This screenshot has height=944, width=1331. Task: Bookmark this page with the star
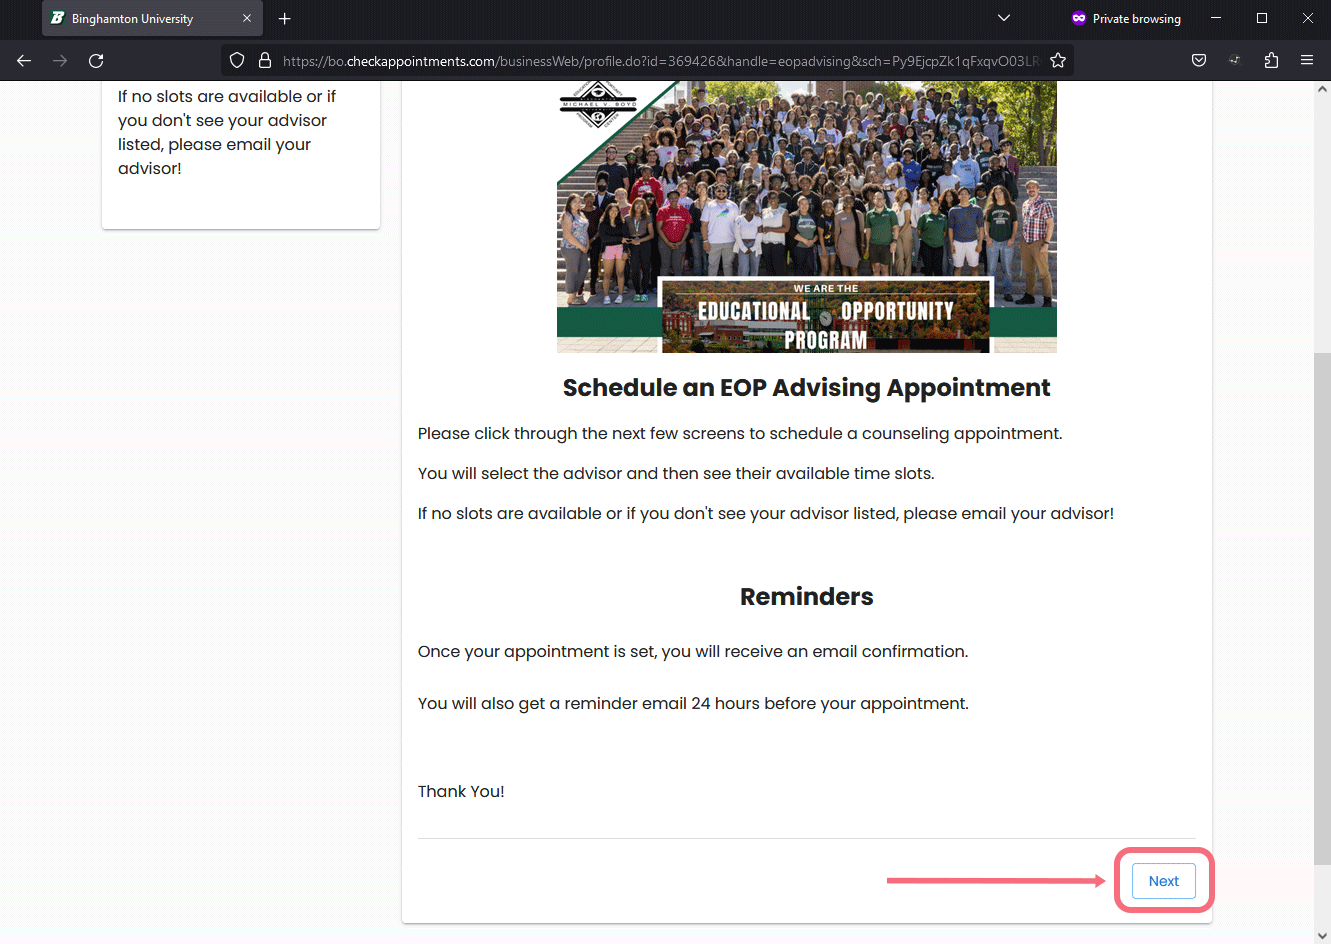coord(1057,61)
